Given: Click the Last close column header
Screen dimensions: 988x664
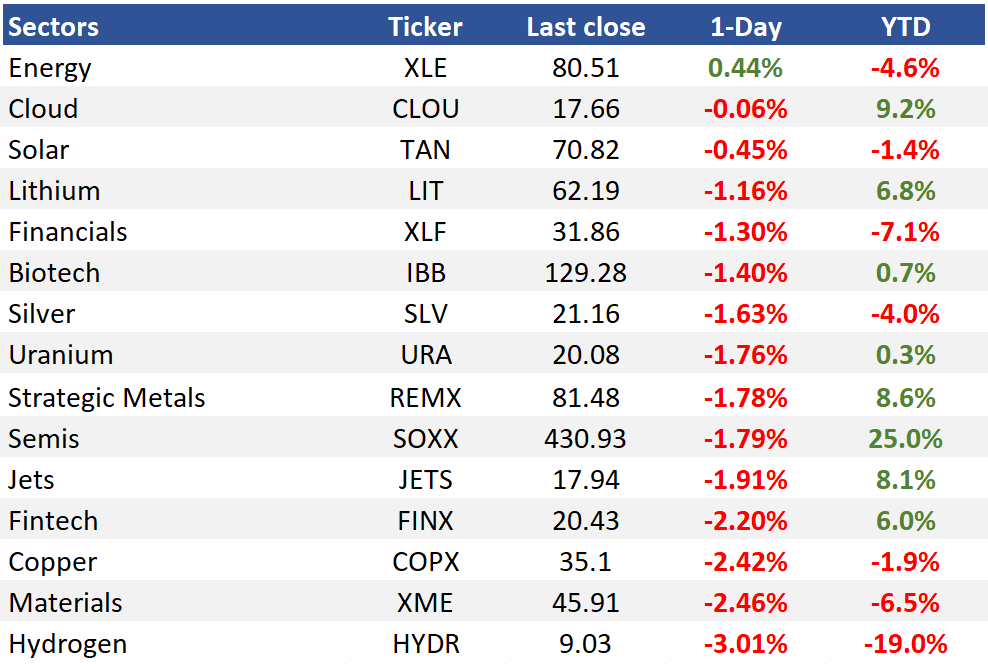Looking at the screenshot, I should click(x=586, y=27).
